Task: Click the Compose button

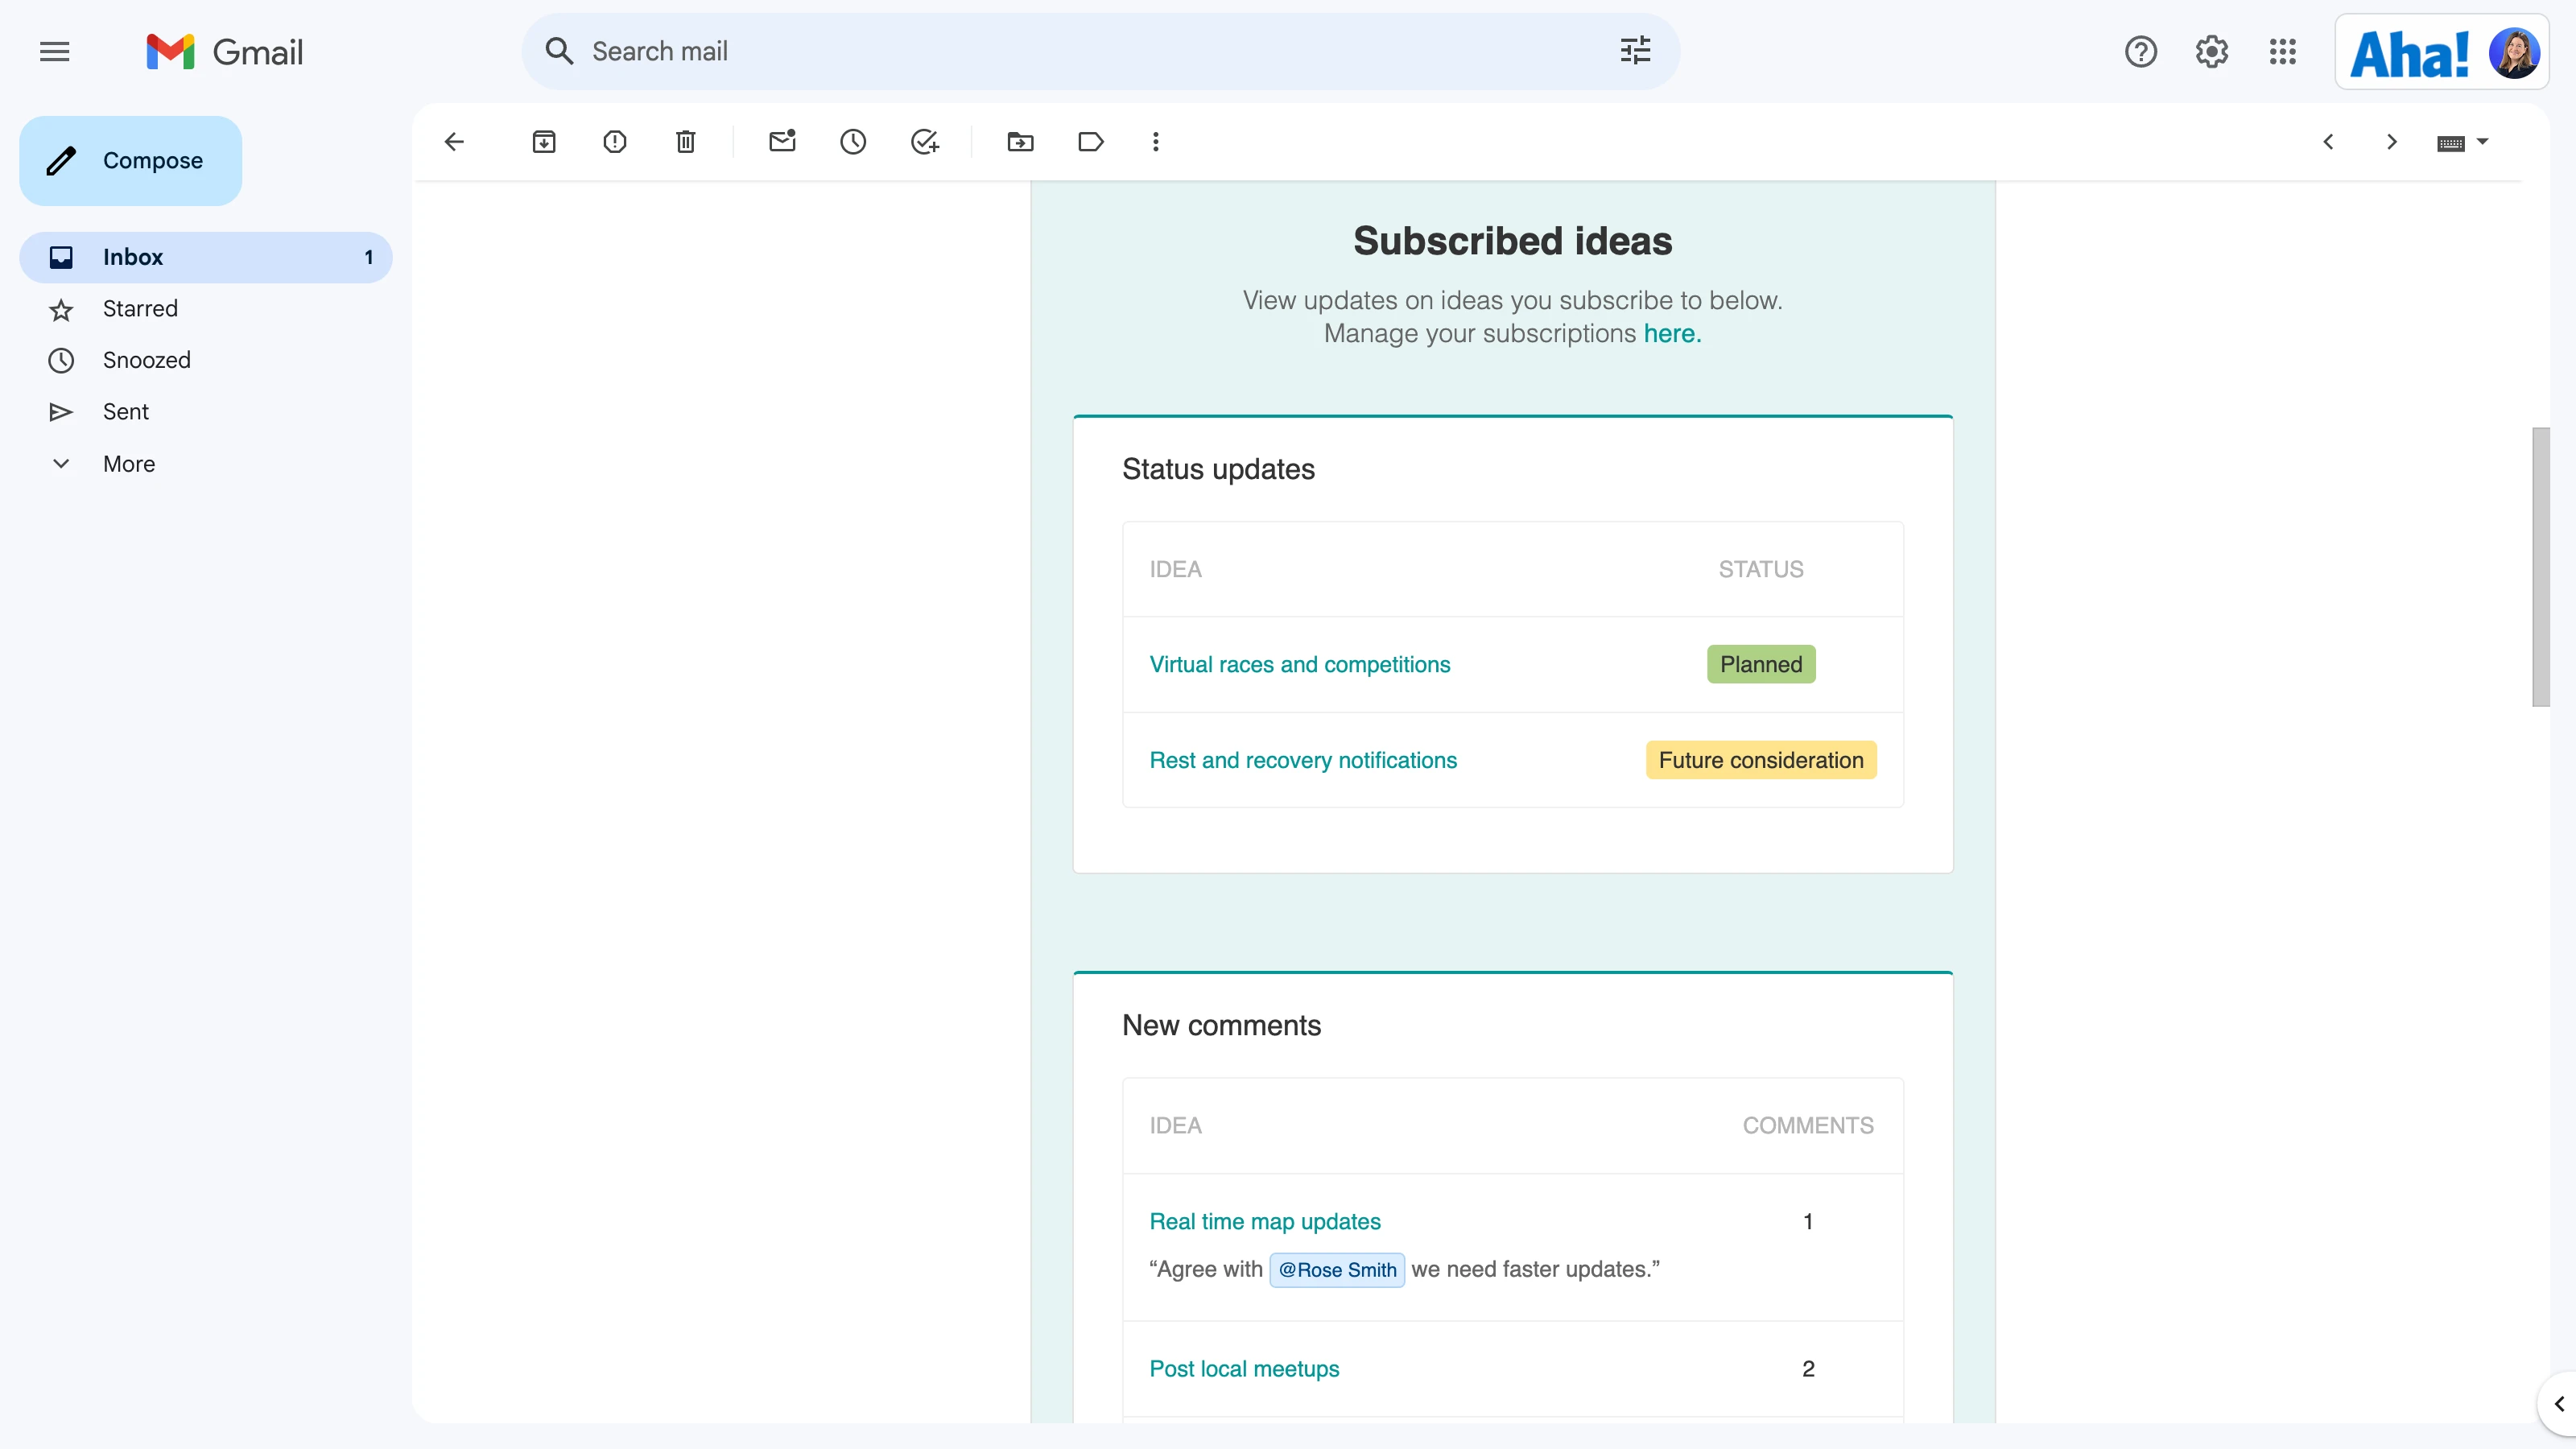Action: pos(131,161)
